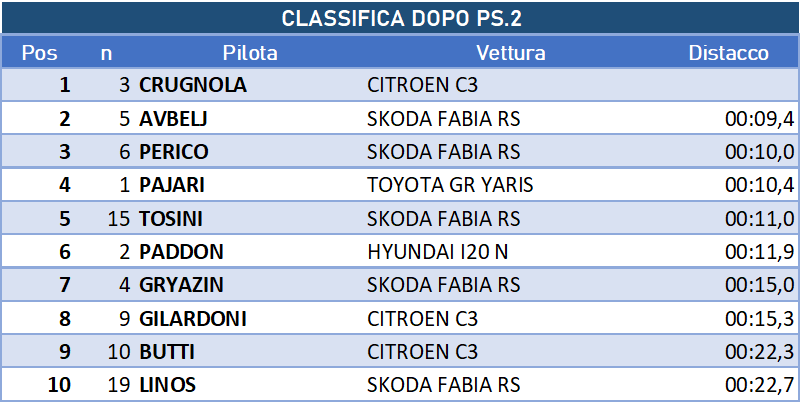Click the AVBELJ driver name

coord(173,119)
